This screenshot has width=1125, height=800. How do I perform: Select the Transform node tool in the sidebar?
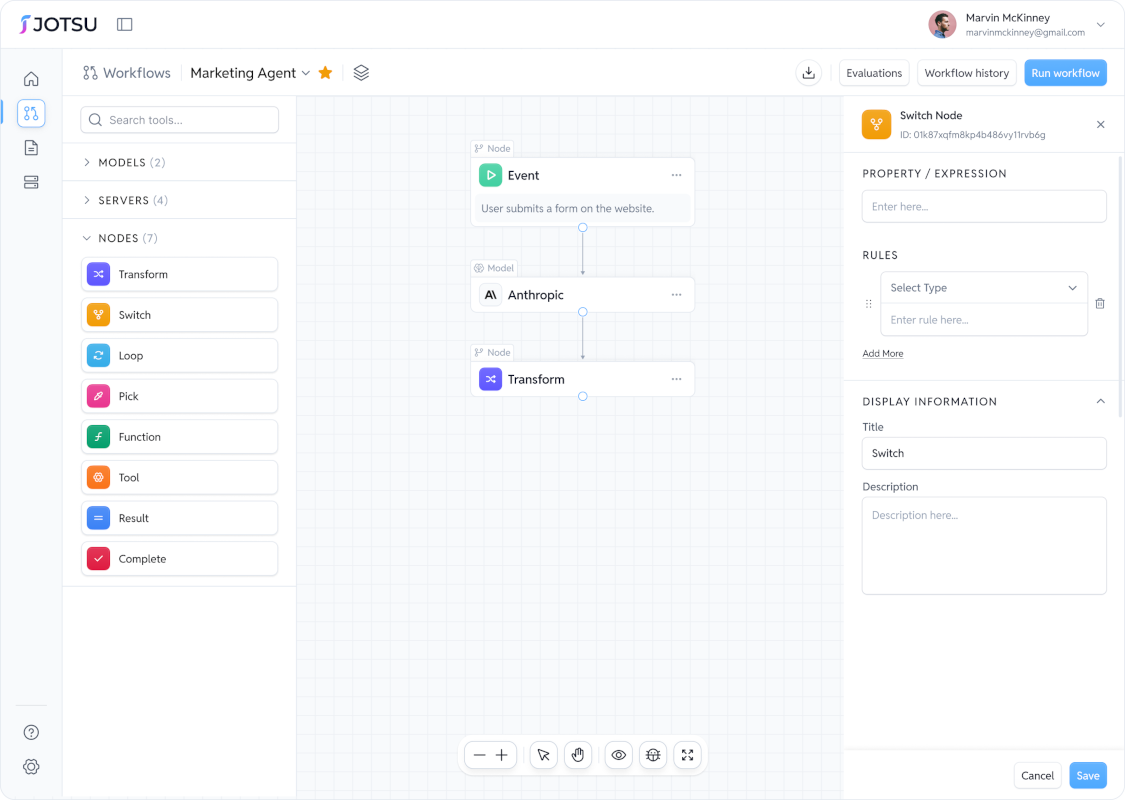(179, 274)
